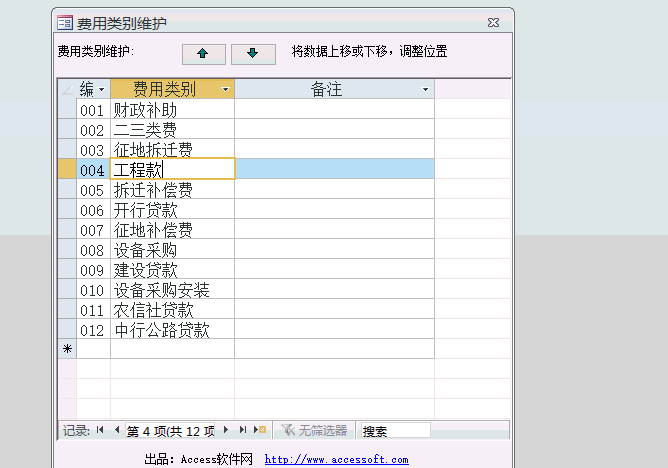Viewport: 668px width, 468px height.
Task: Select the row selector for 001
Action: pos(67,109)
